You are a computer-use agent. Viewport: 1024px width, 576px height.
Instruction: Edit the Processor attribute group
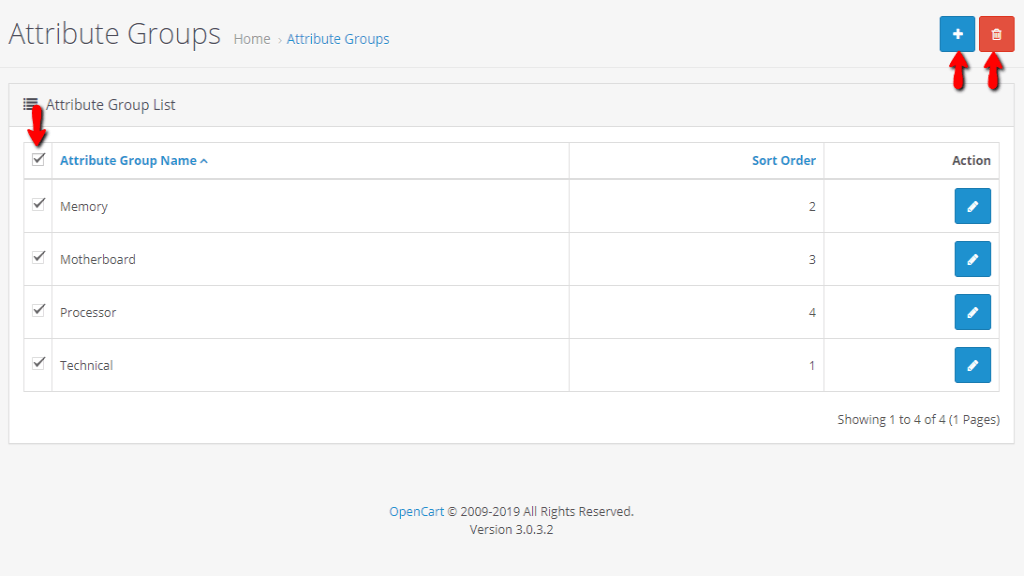[972, 312]
